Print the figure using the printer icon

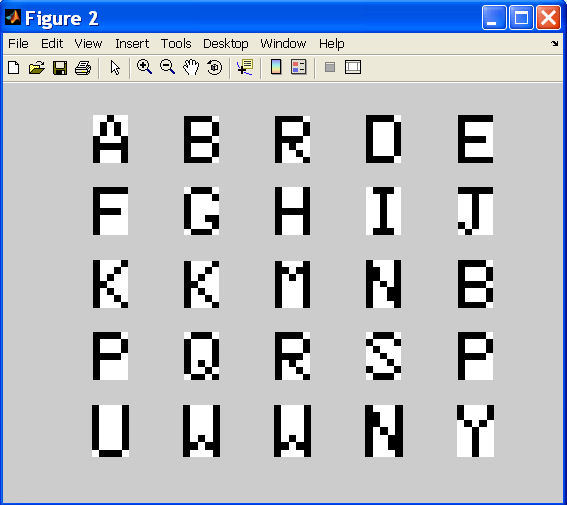click(x=83, y=68)
